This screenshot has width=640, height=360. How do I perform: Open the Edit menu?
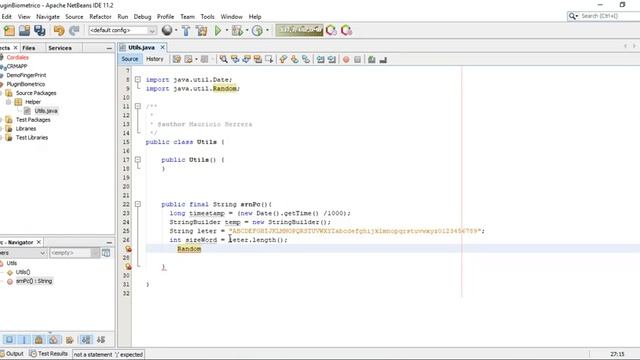point(7,17)
